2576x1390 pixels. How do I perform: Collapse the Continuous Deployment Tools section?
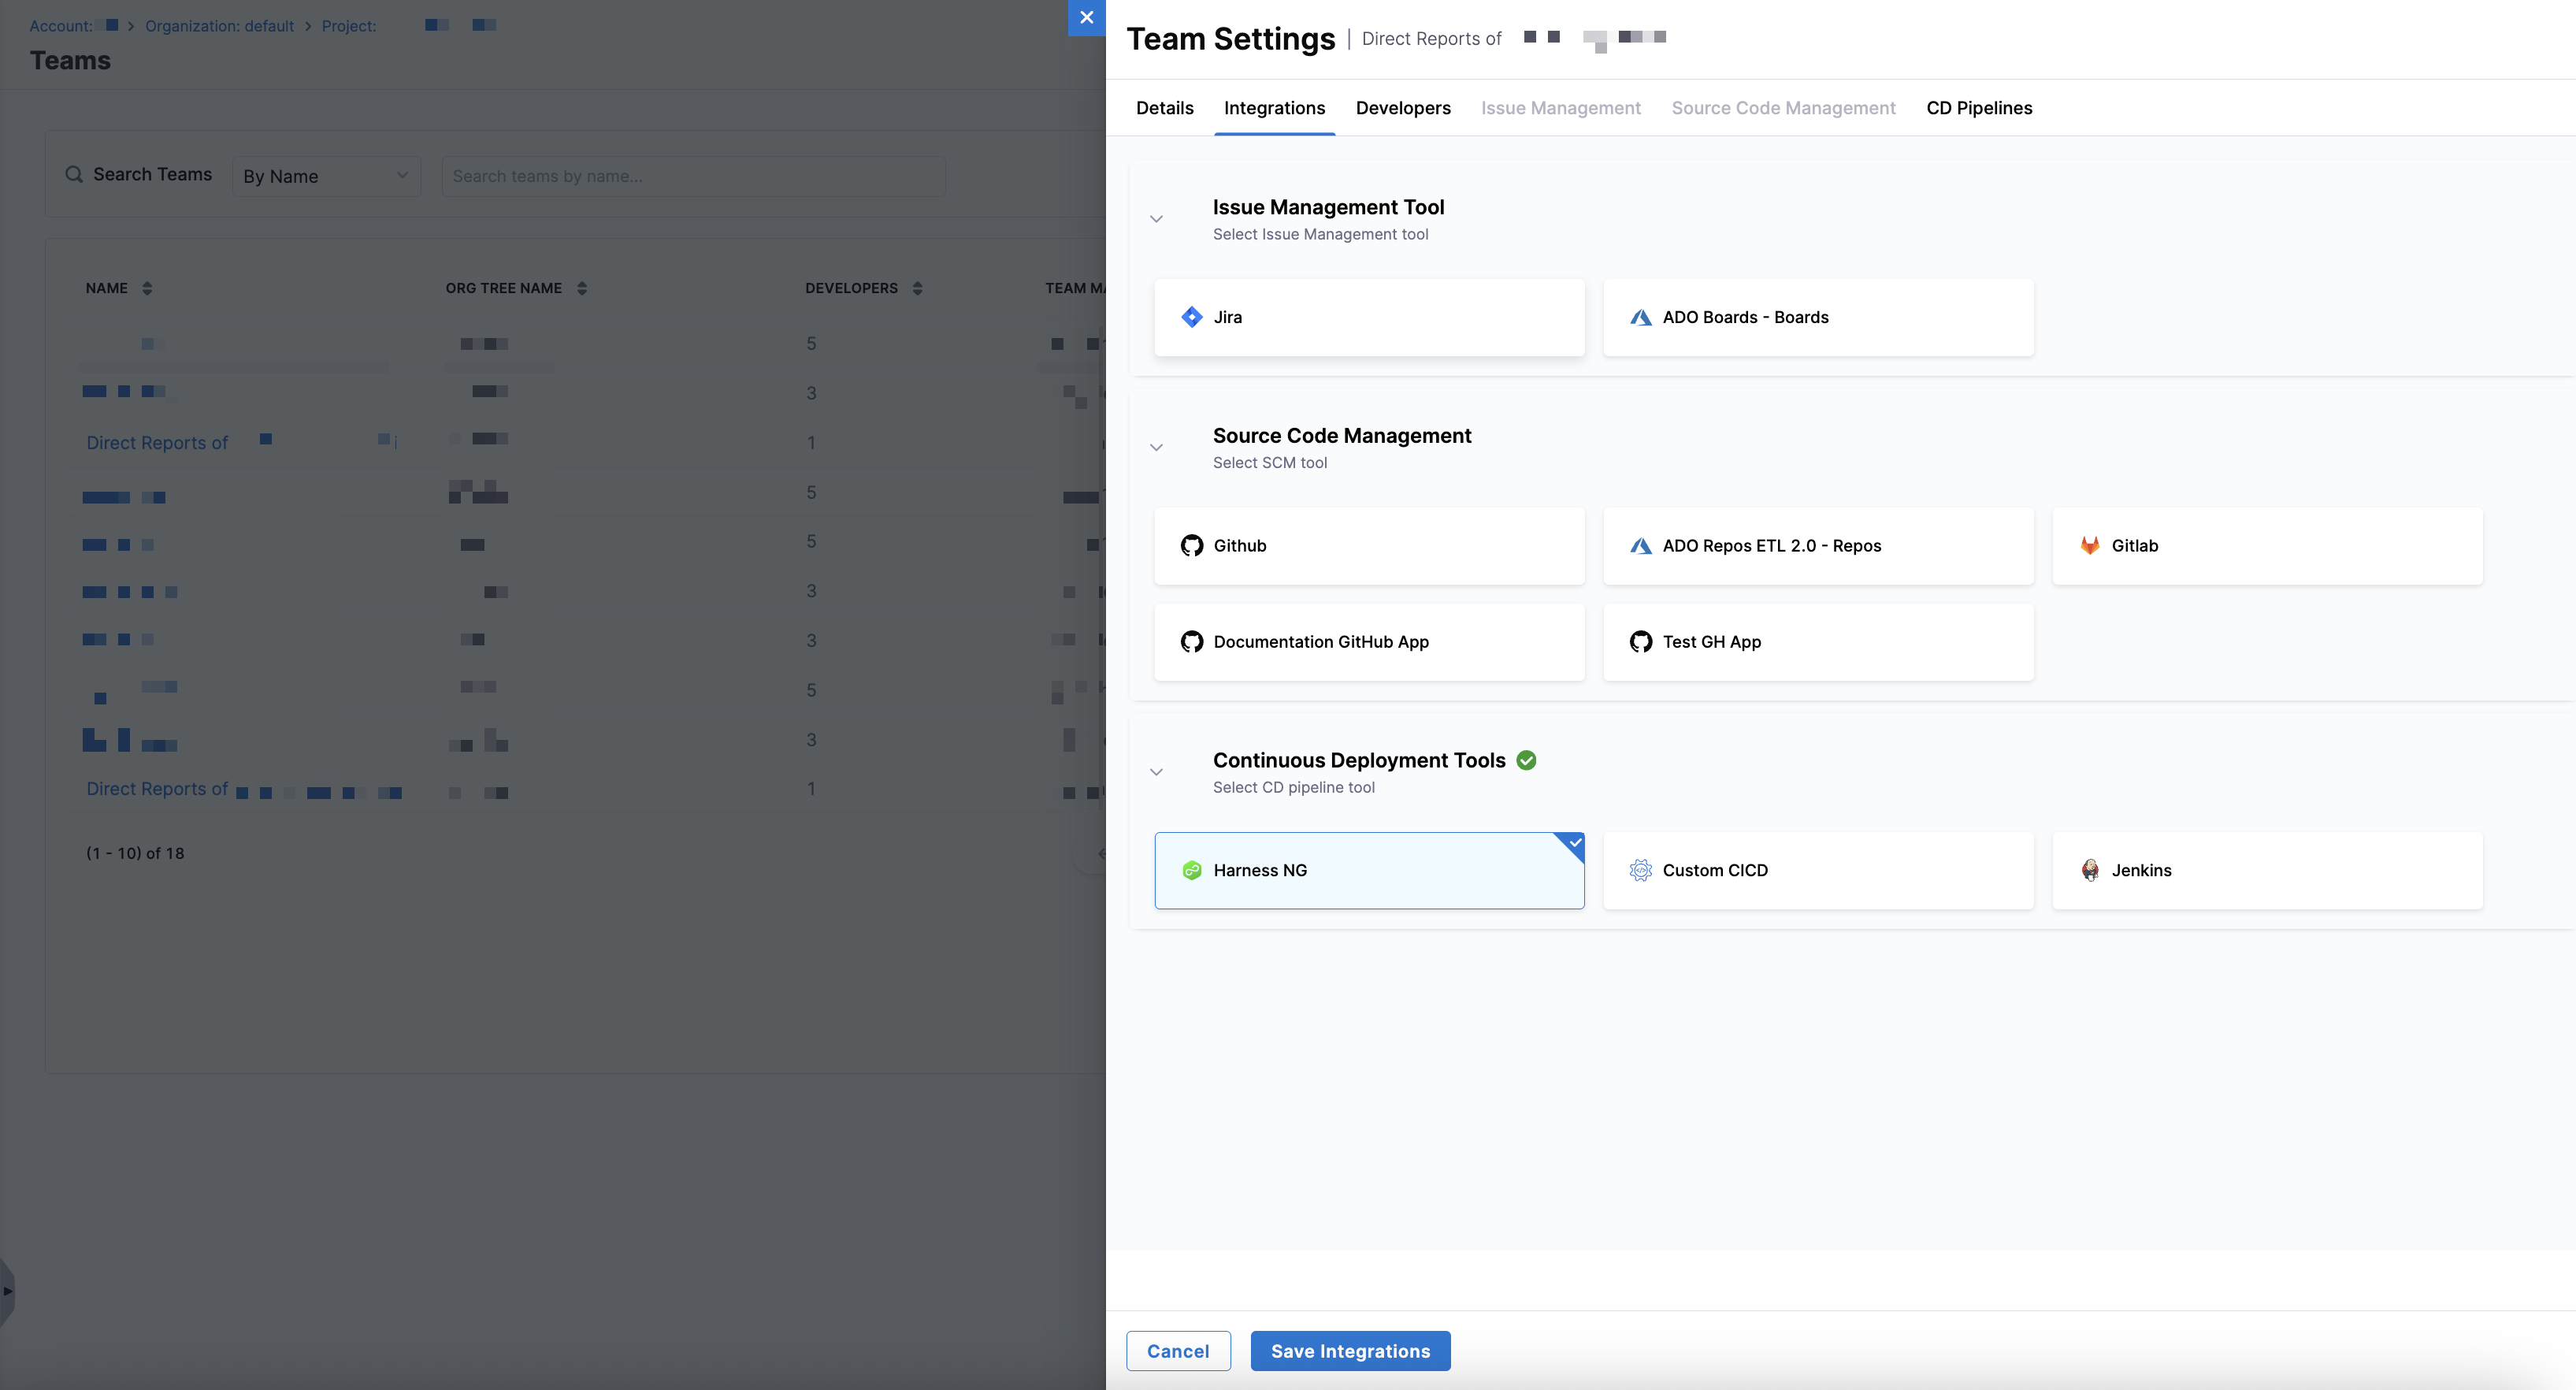[x=1156, y=772]
